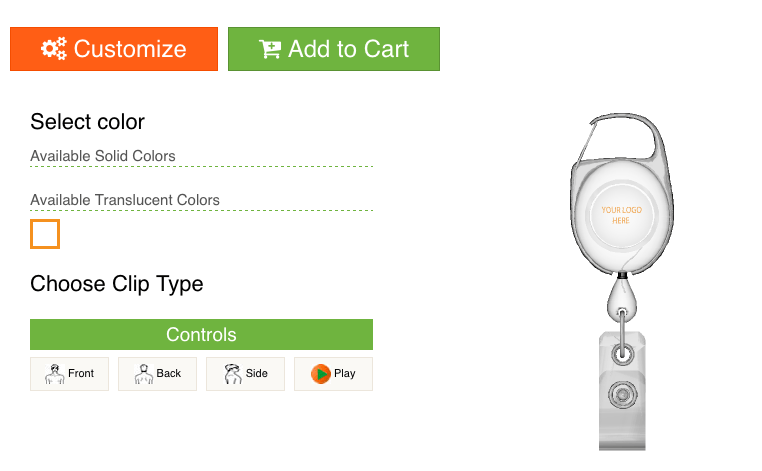
Task: Click the metal eyelet ring on strap
Action: tap(623, 353)
